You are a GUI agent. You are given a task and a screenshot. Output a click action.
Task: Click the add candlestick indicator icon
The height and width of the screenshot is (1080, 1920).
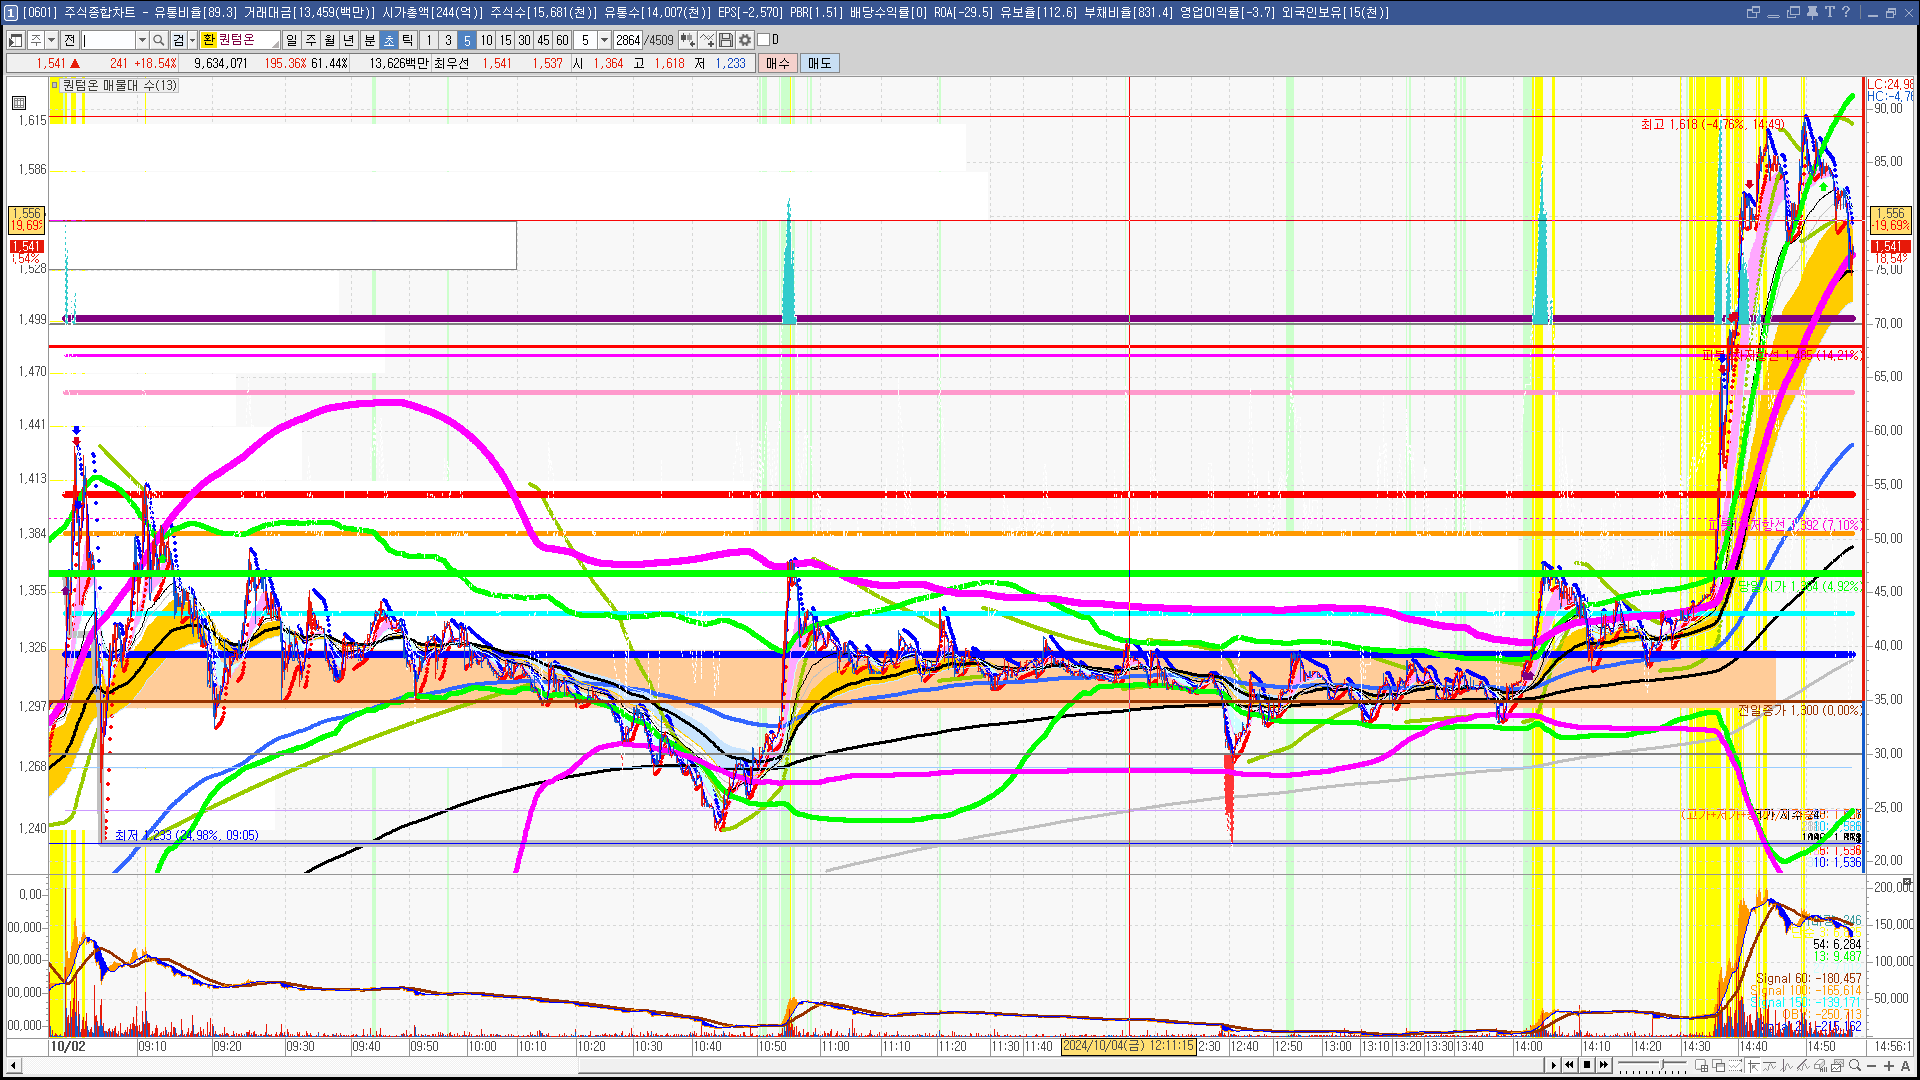[688, 40]
